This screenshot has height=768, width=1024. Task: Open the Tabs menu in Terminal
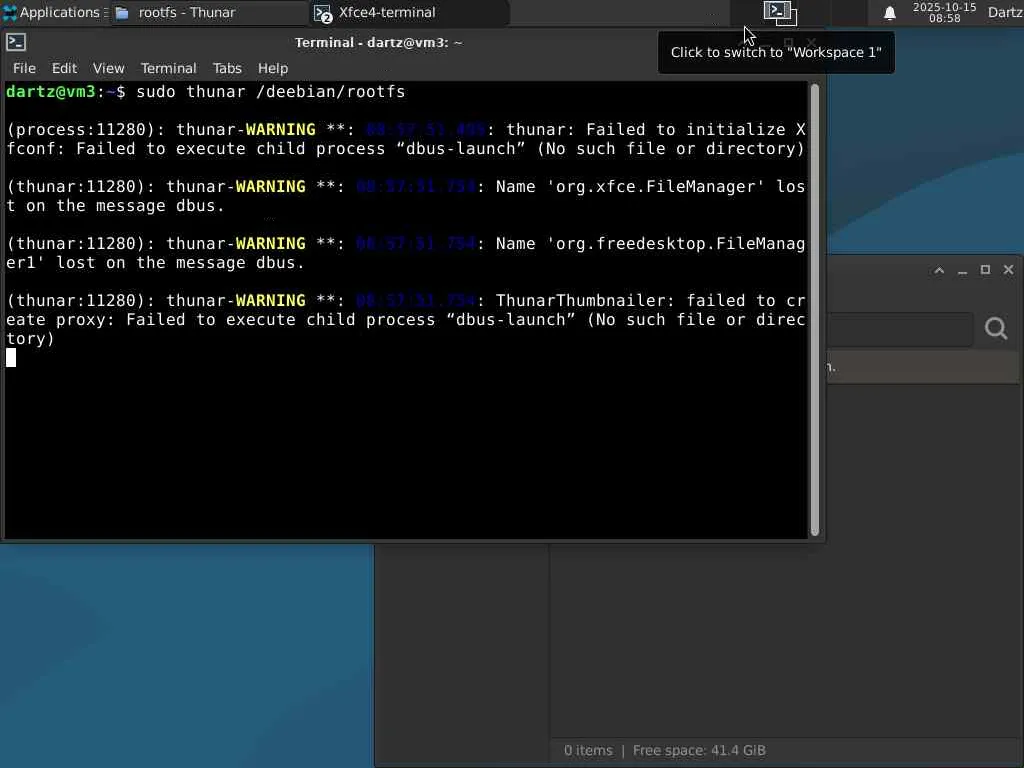point(227,68)
